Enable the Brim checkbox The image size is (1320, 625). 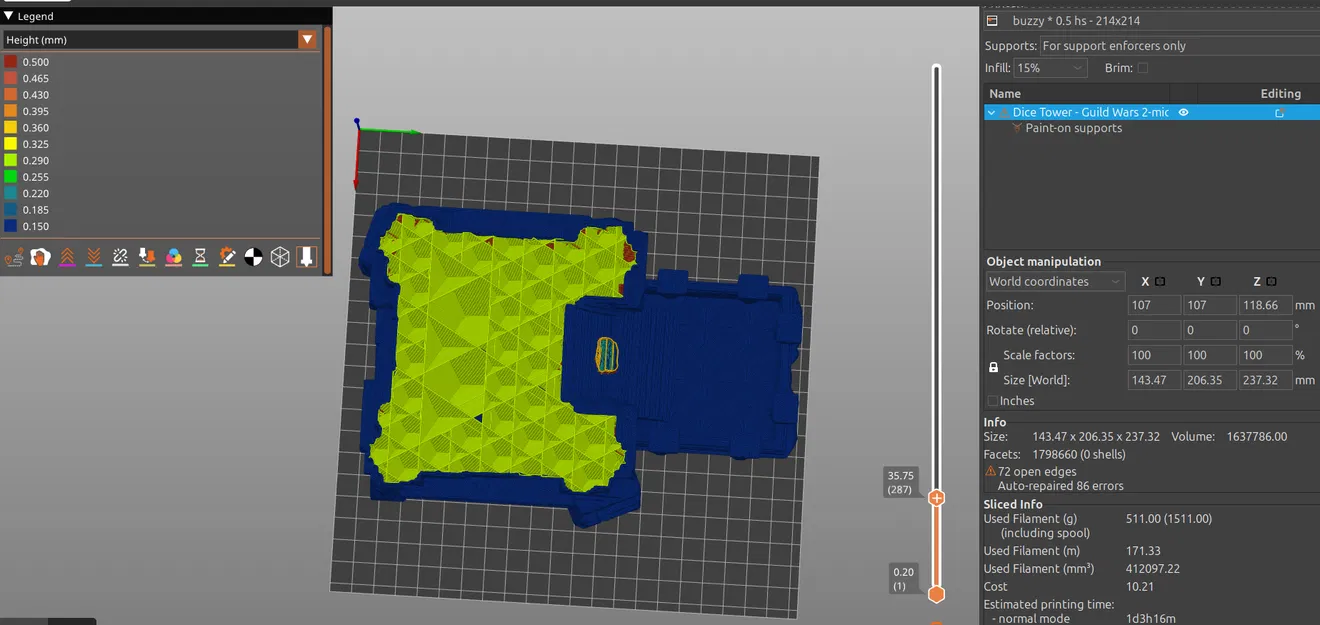click(x=1143, y=68)
